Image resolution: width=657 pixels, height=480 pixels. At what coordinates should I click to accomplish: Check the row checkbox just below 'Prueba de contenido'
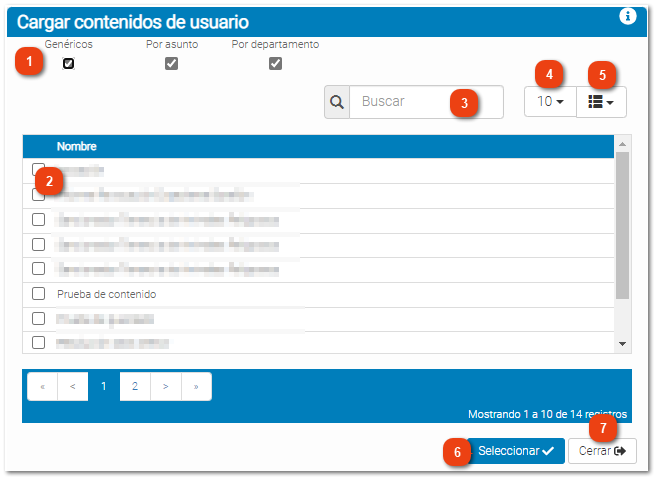point(39,318)
